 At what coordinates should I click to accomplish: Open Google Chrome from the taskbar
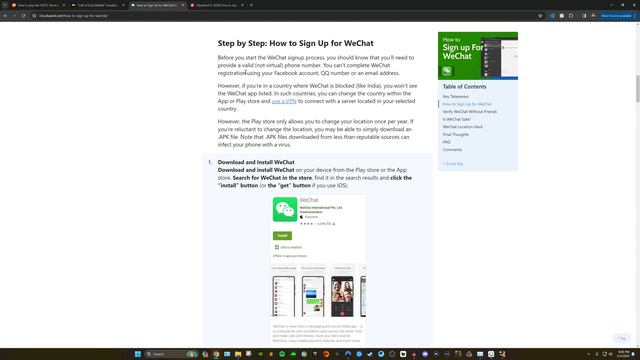click(216, 354)
